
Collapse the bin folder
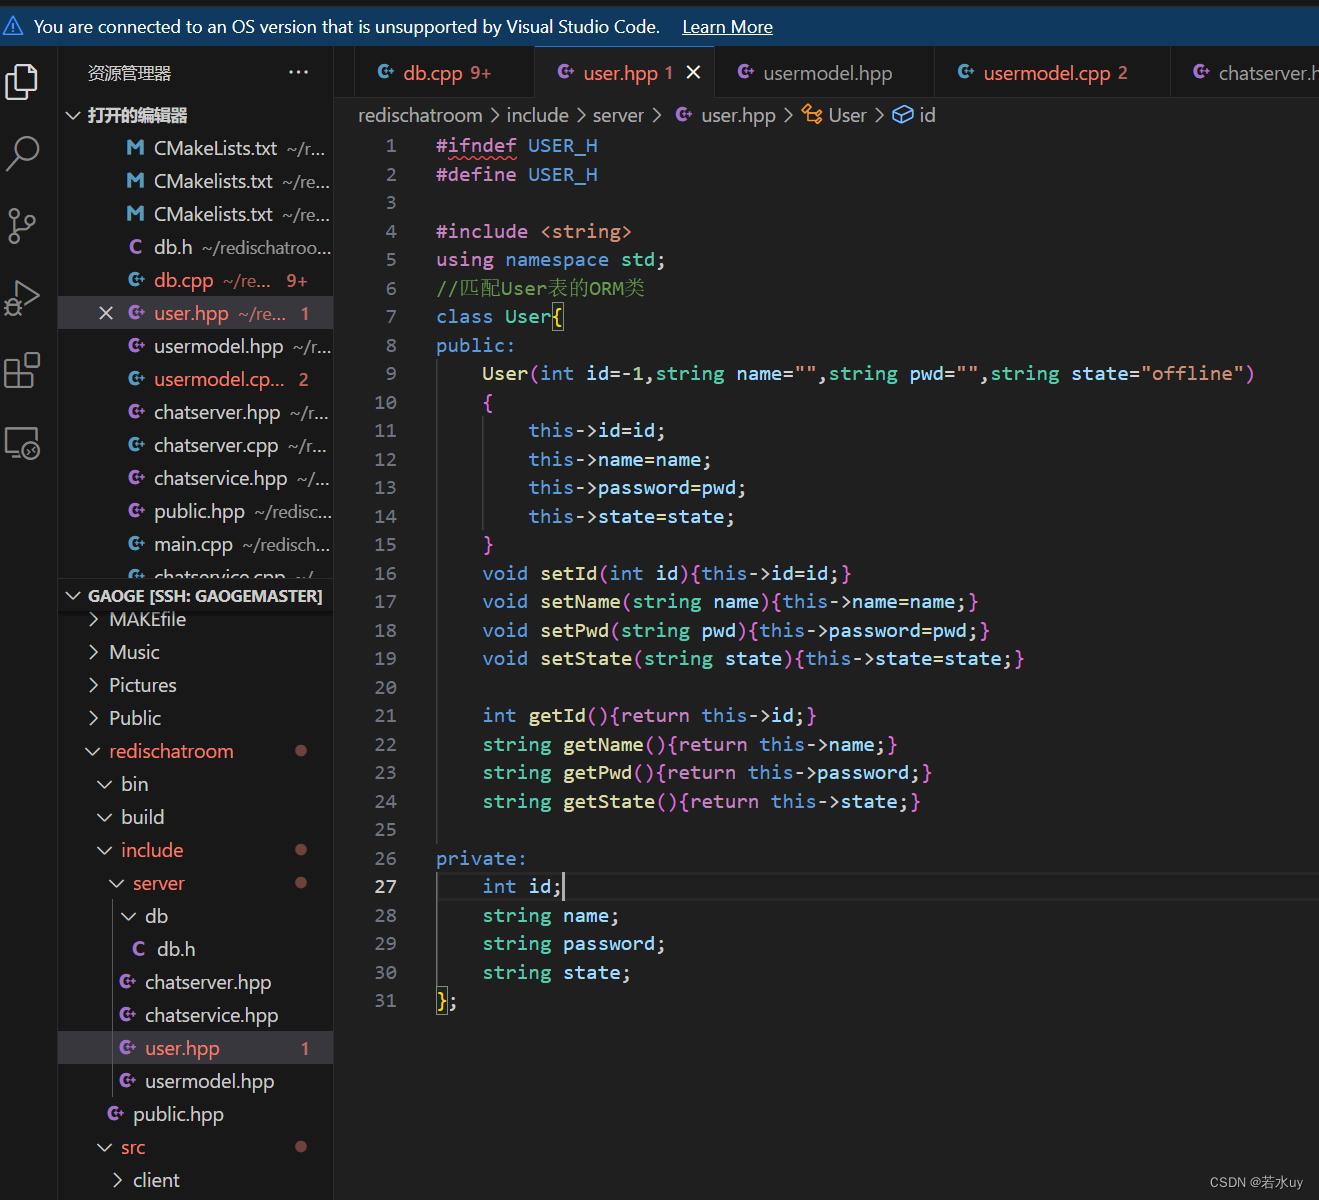(x=134, y=784)
